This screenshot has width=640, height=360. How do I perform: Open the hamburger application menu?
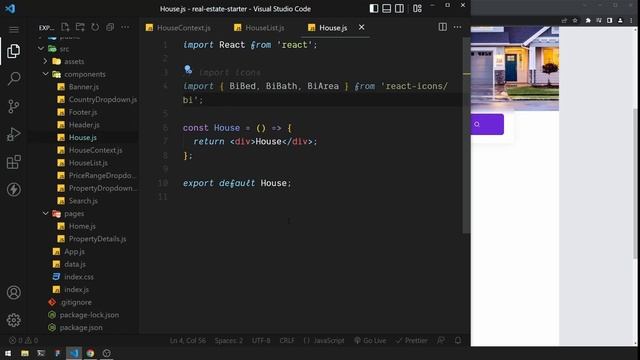coord(13,30)
